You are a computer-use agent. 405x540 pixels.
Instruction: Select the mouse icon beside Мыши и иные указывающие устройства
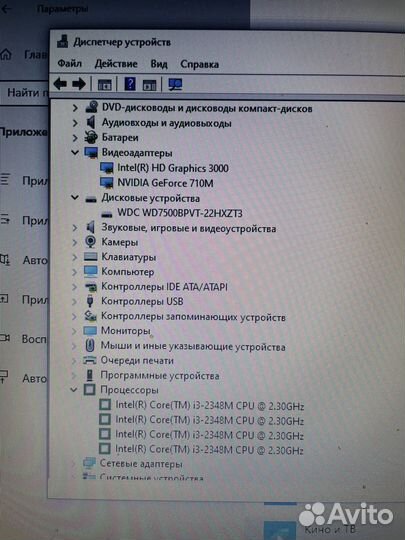[x=90, y=345]
